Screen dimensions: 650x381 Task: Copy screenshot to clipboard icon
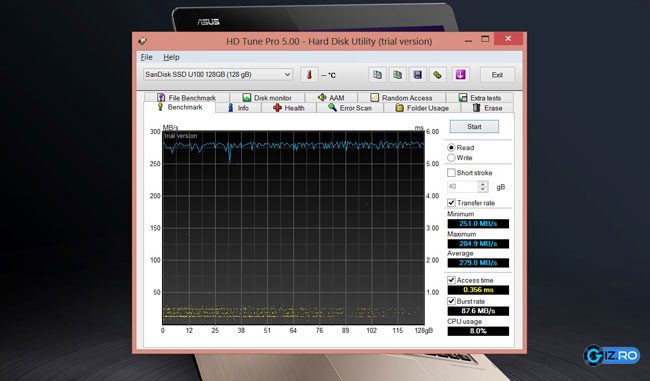point(398,75)
